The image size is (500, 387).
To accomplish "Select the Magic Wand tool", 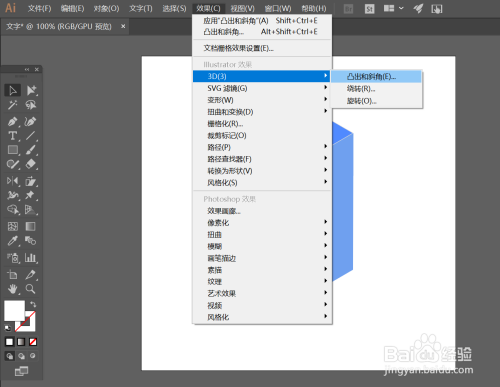I will [x=13, y=105].
